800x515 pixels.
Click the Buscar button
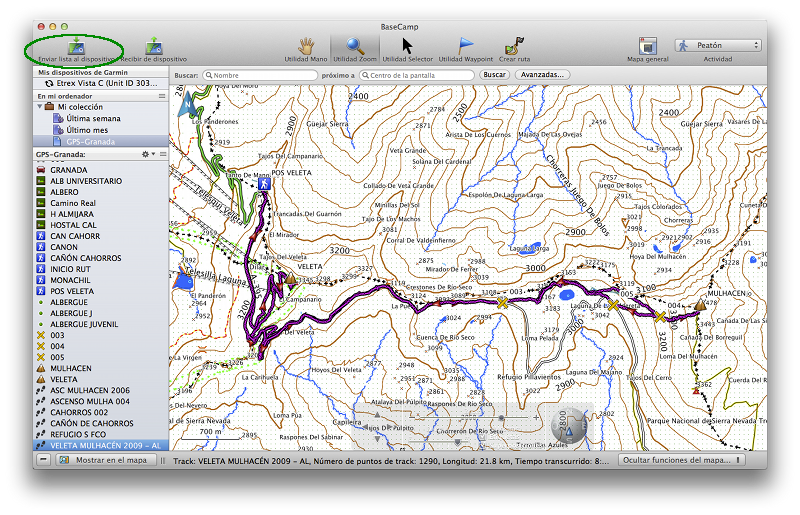coord(494,75)
